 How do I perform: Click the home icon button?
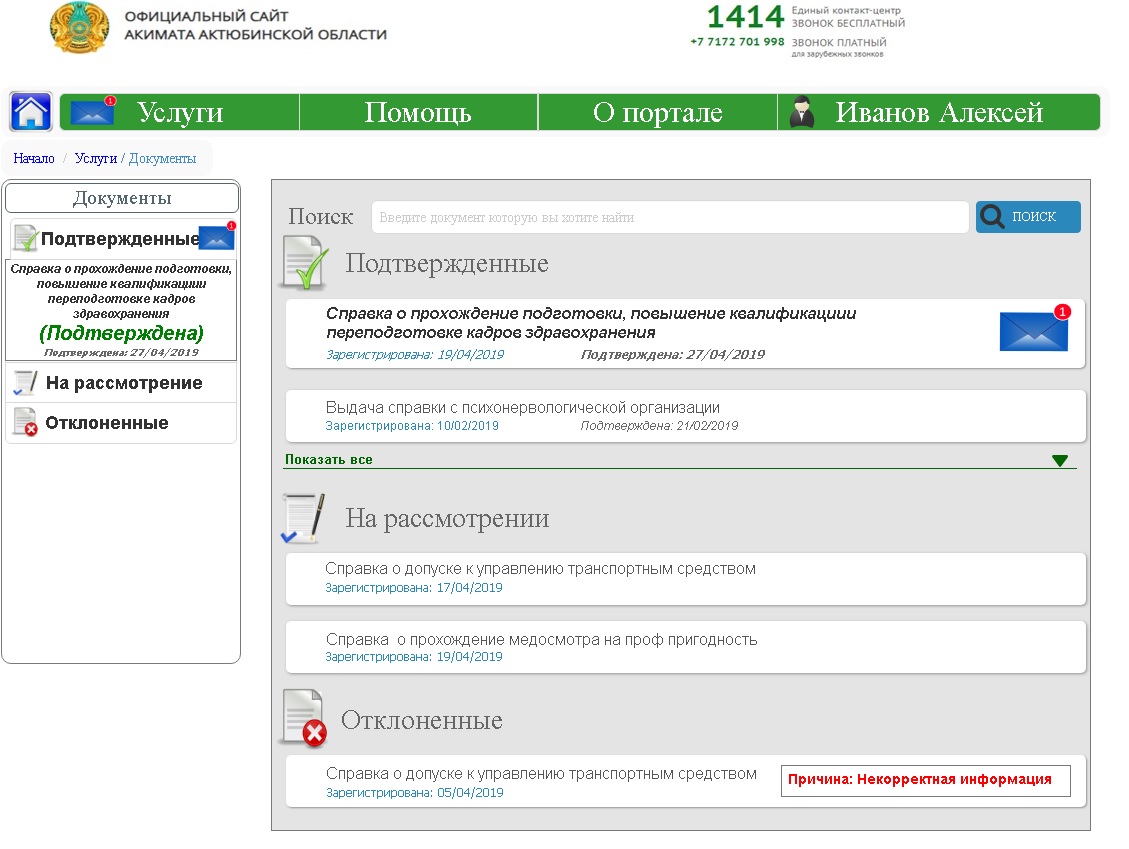pyautogui.click(x=30, y=112)
